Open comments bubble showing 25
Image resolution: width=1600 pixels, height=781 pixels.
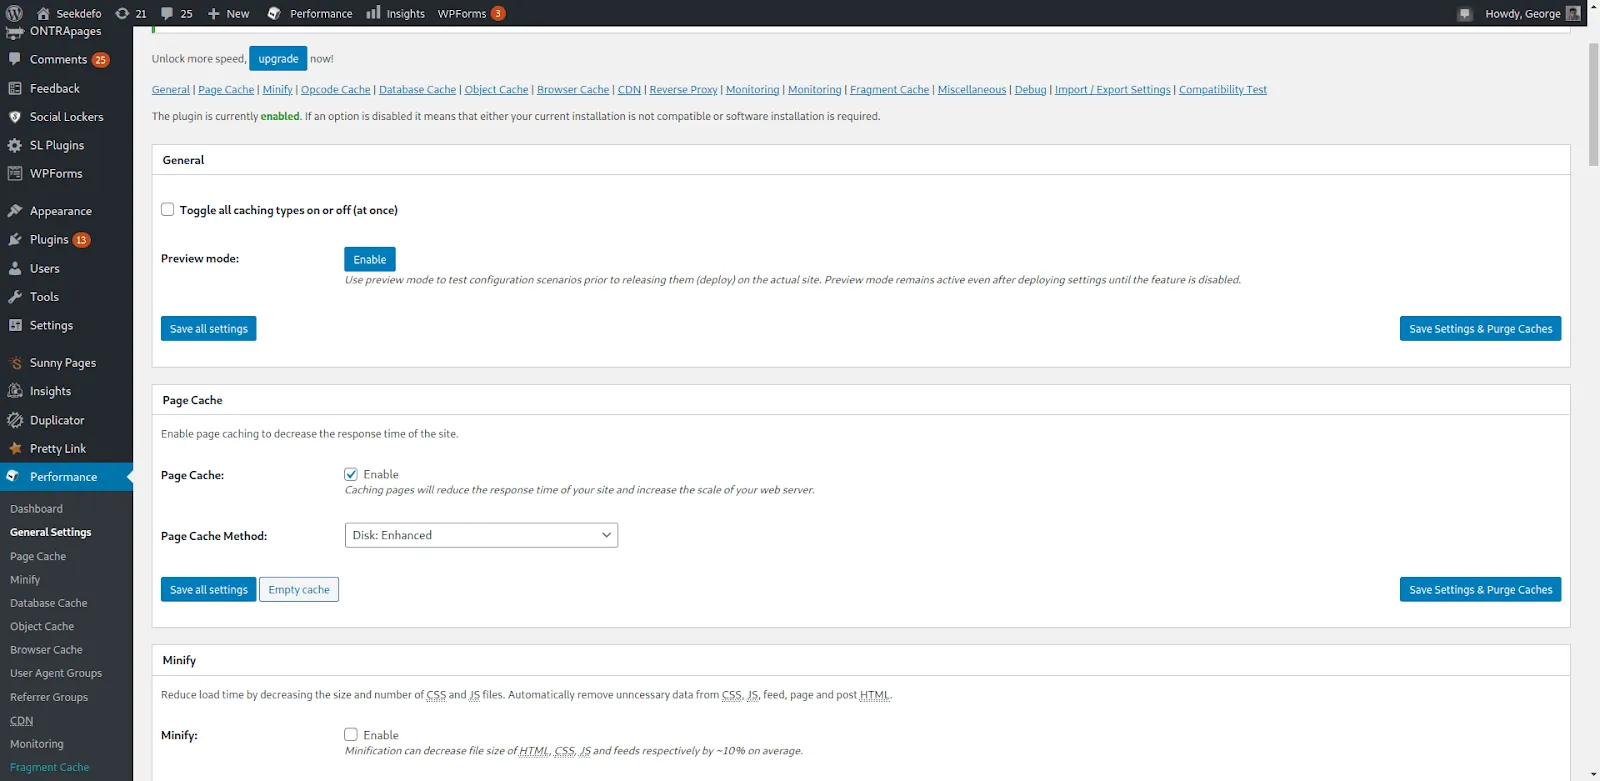coord(167,13)
